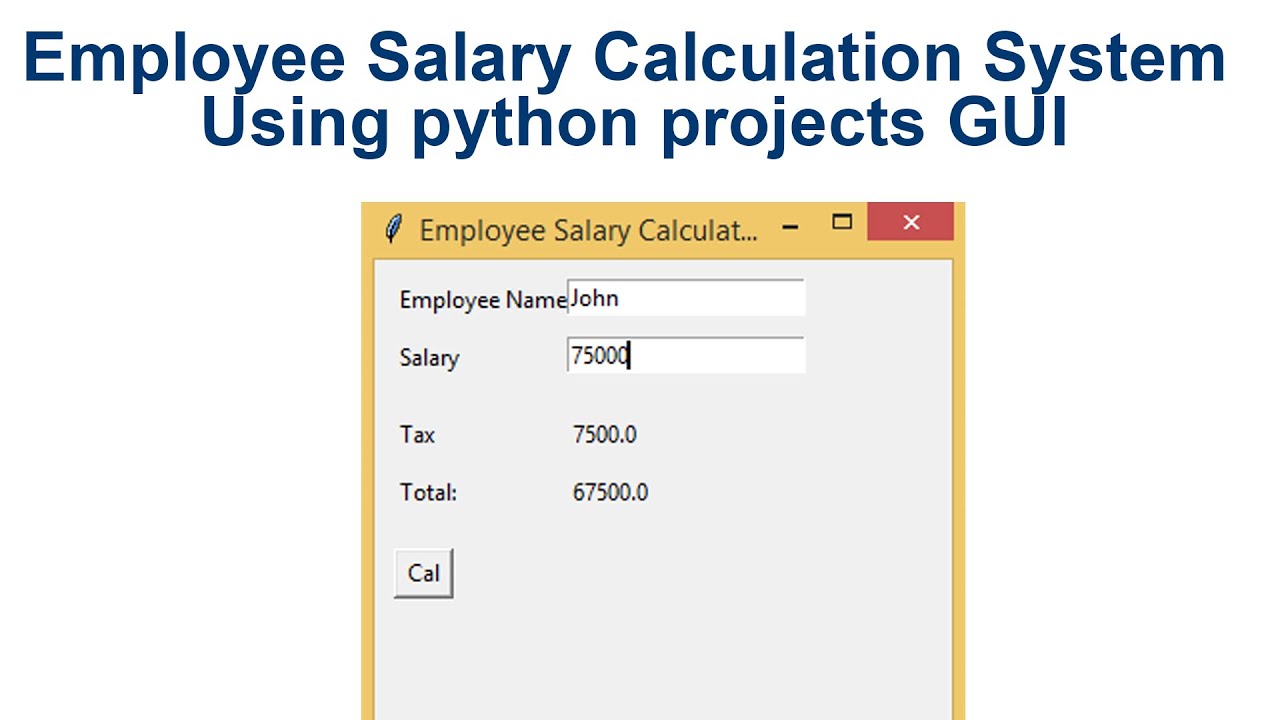Click the Cal button to recompute tax
This screenshot has width=1280, height=720.
tap(424, 573)
